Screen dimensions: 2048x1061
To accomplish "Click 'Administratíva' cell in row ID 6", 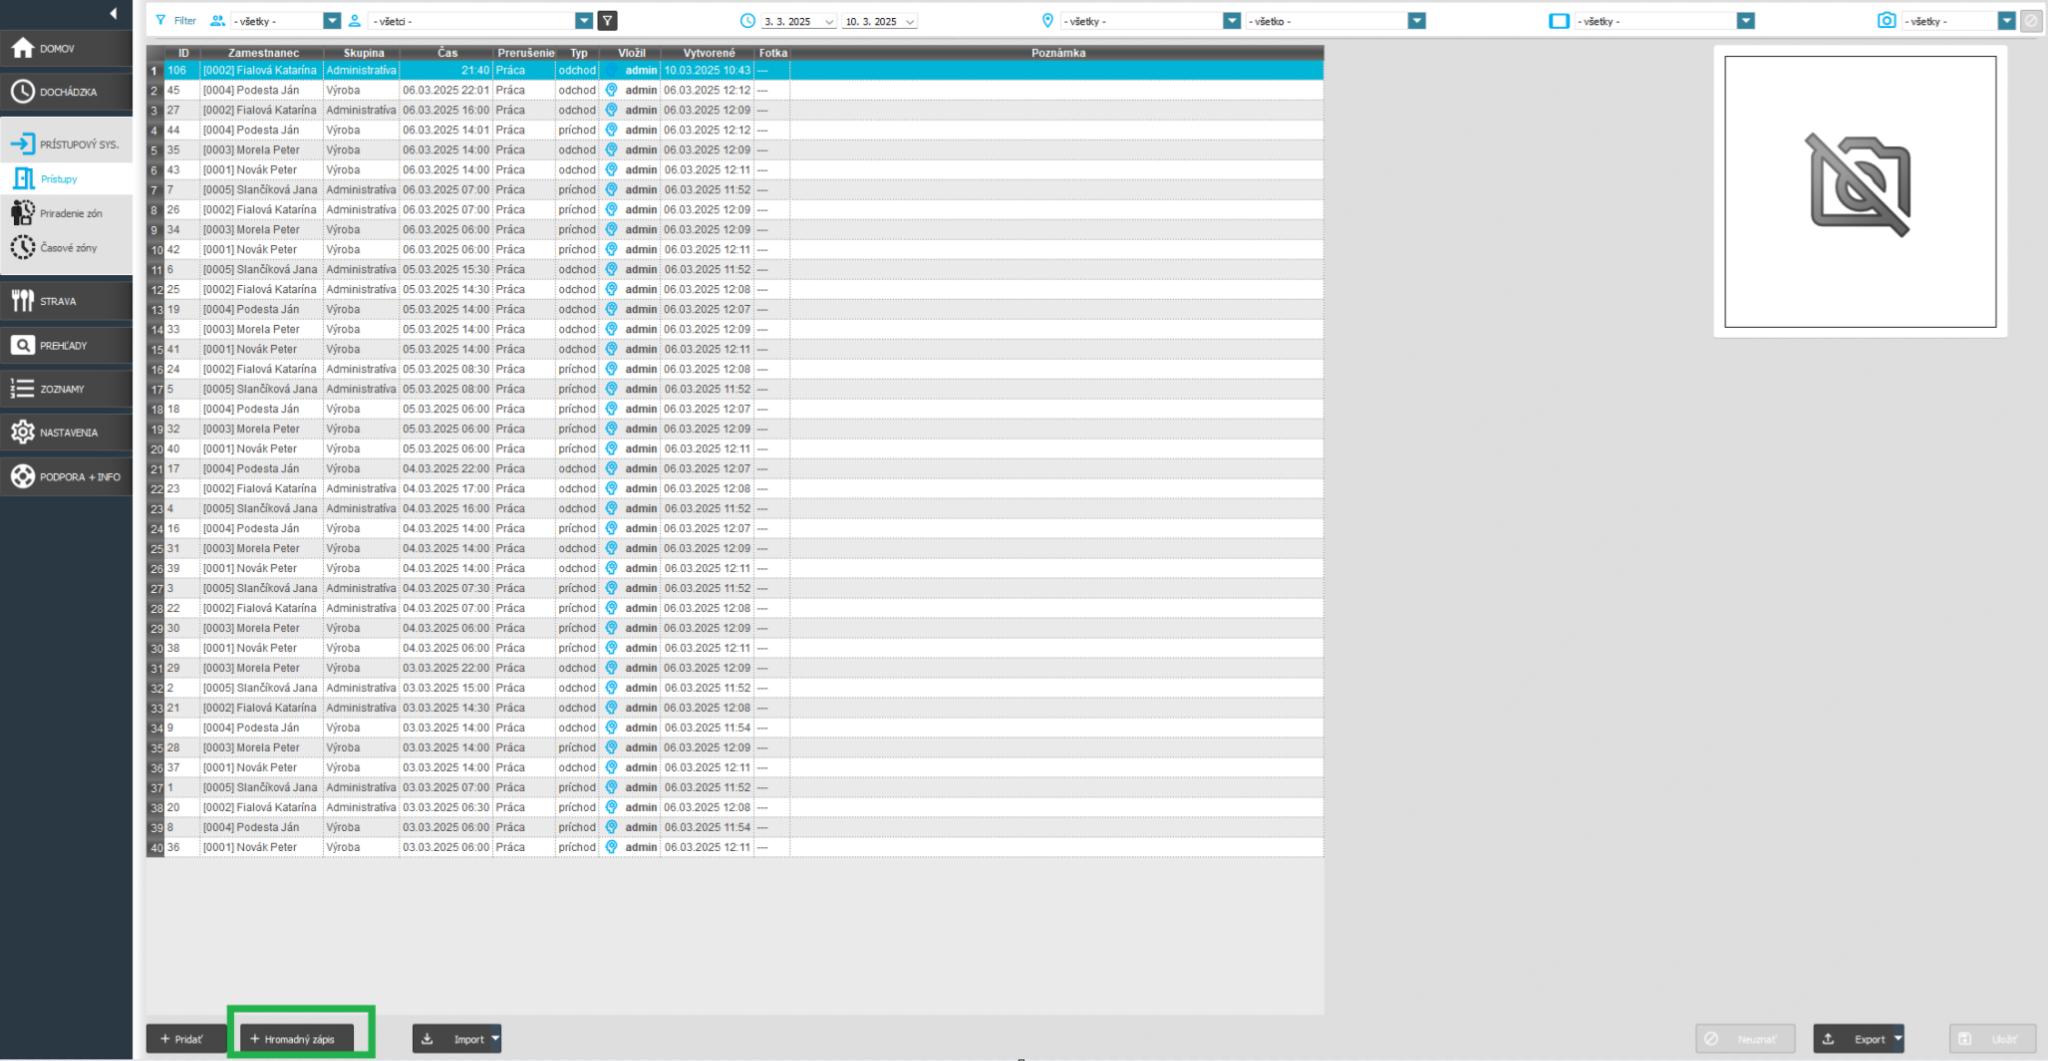I will 361,269.
